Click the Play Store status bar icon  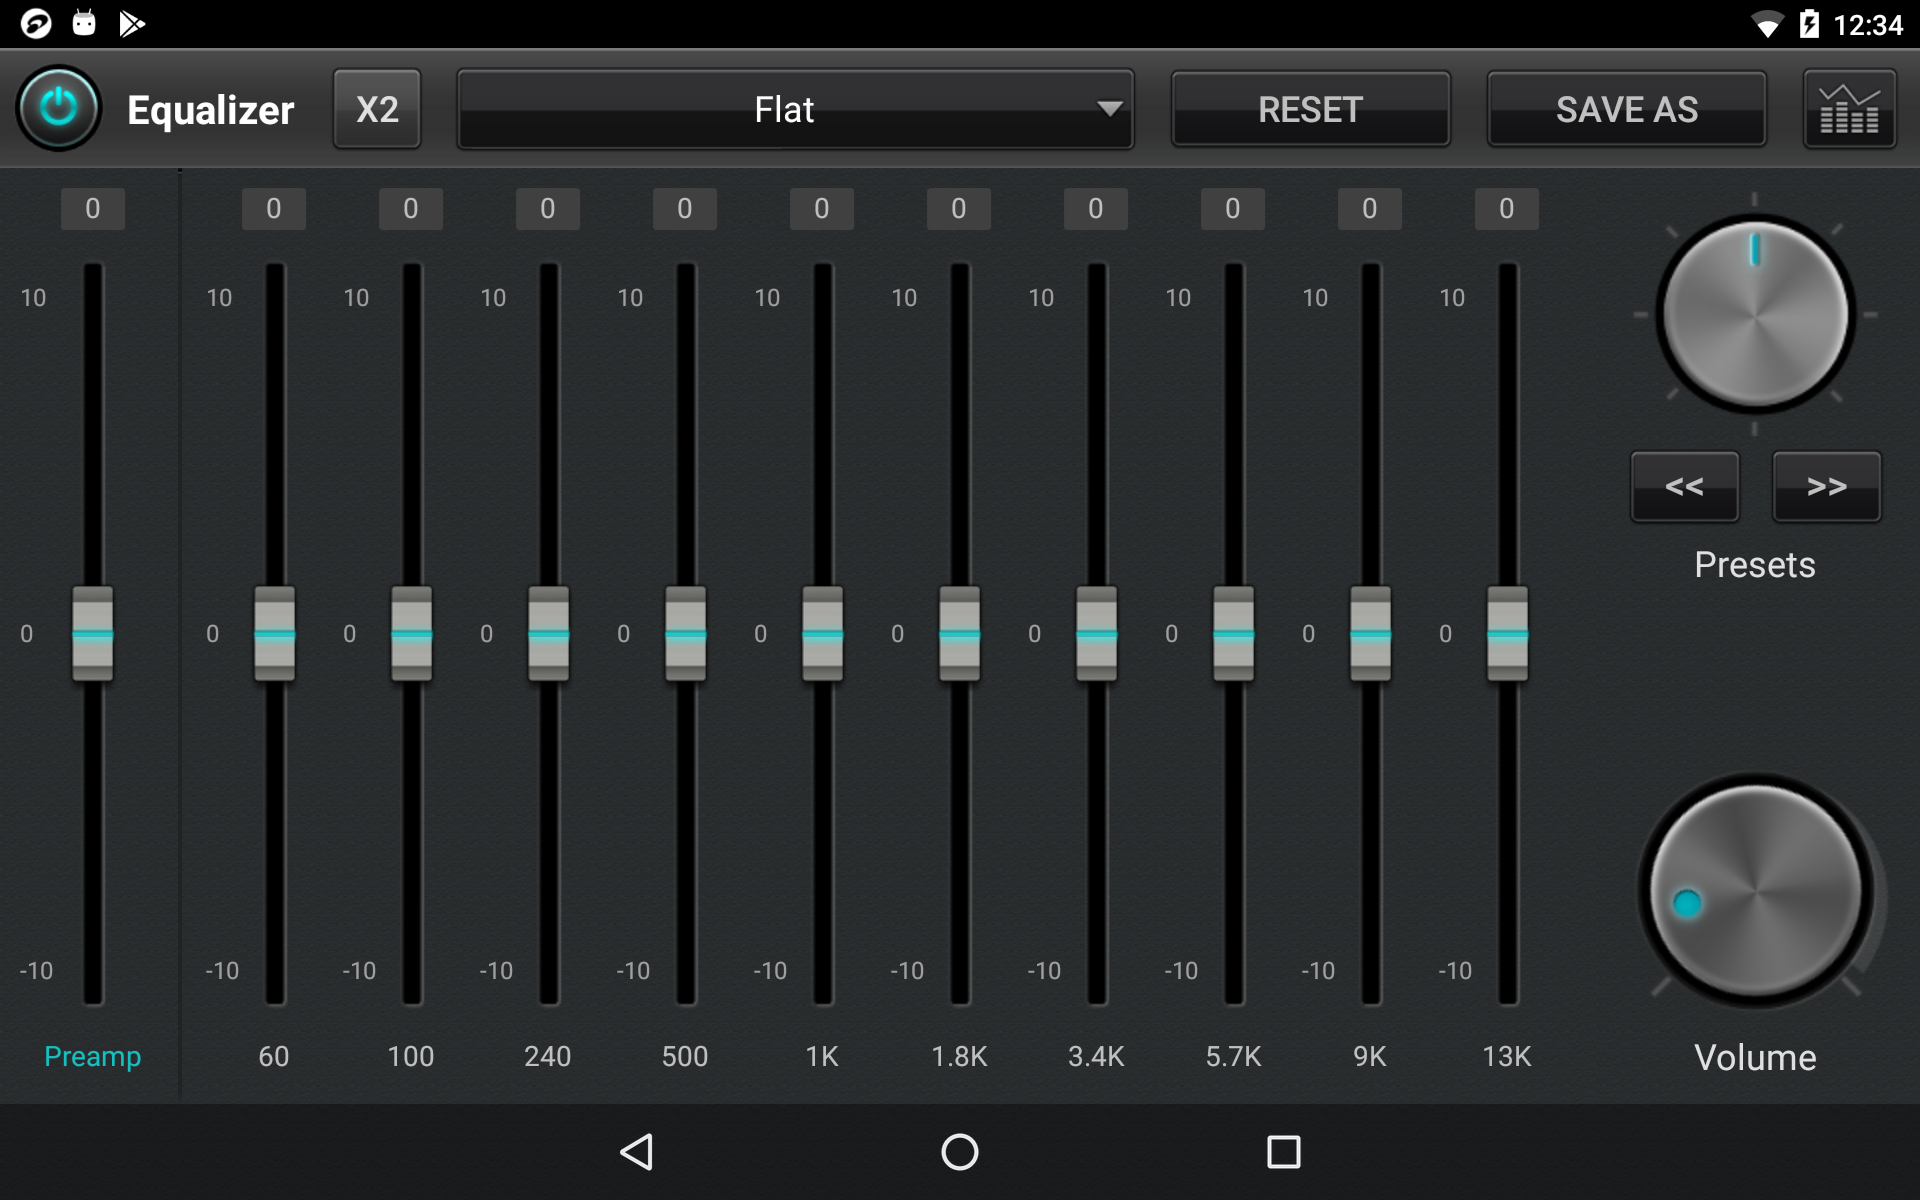pos(132,23)
